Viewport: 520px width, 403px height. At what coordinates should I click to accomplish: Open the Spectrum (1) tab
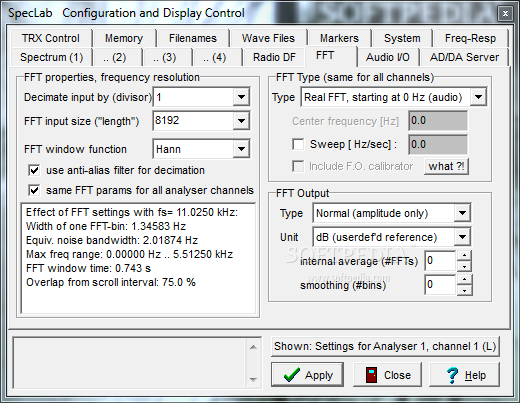(x=51, y=57)
